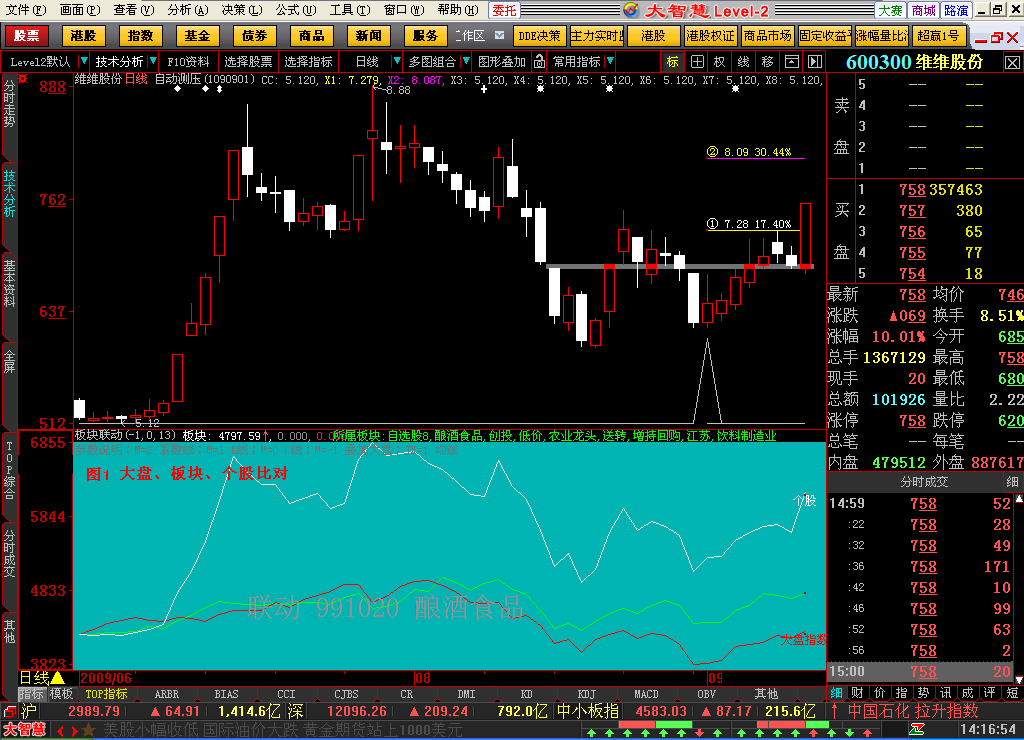This screenshot has width=1024, height=740.
Task: Click the status bar icon before 沪
Action: tap(9, 711)
